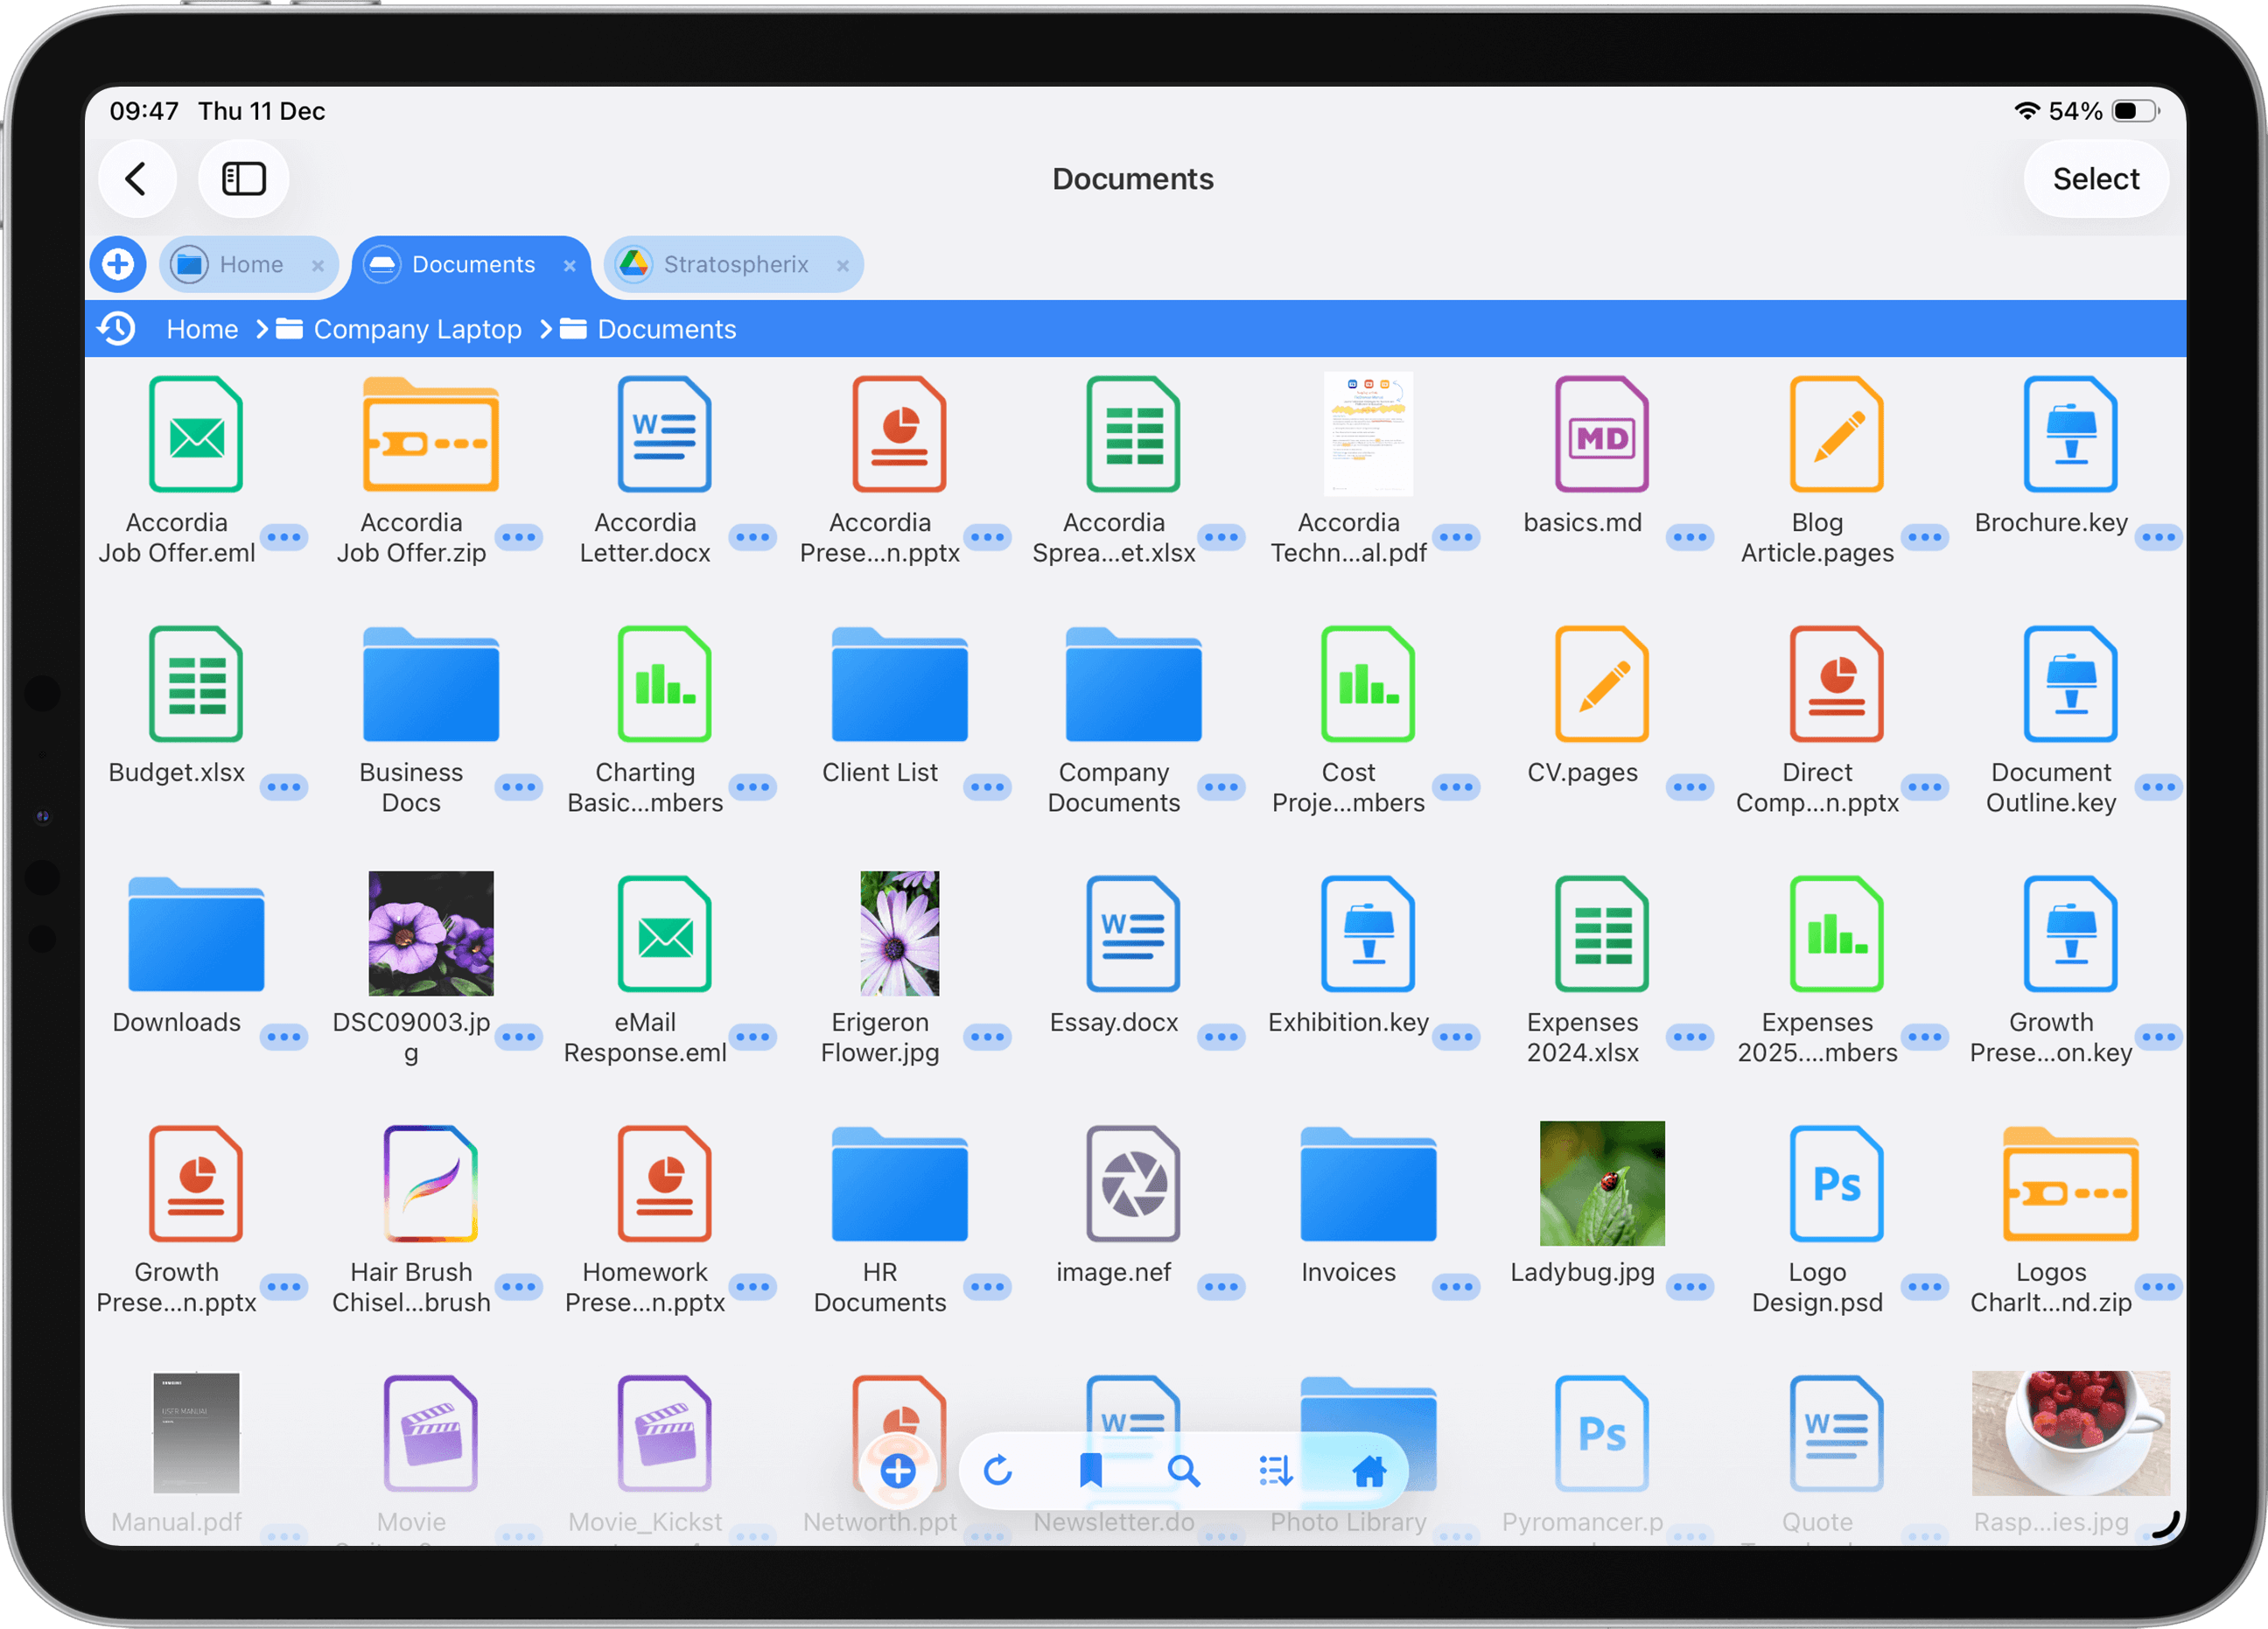Click the floating add plus button

click(x=898, y=1471)
